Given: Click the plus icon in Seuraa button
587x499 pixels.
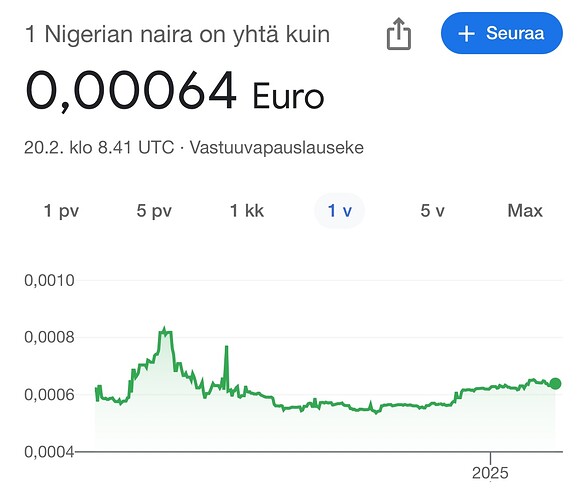Looking at the screenshot, I should pos(466,34).
